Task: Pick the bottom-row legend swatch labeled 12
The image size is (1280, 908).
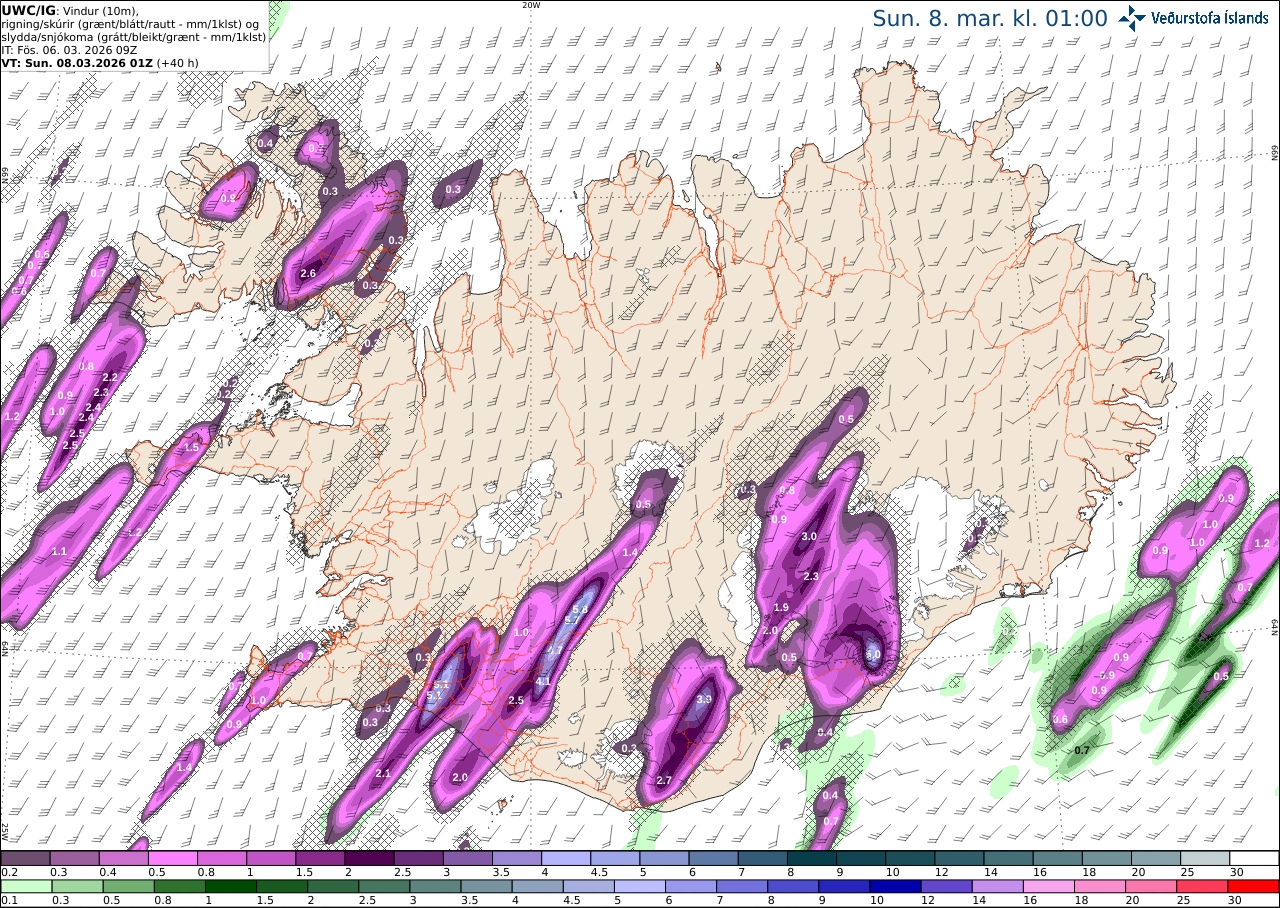Action: 946,886
